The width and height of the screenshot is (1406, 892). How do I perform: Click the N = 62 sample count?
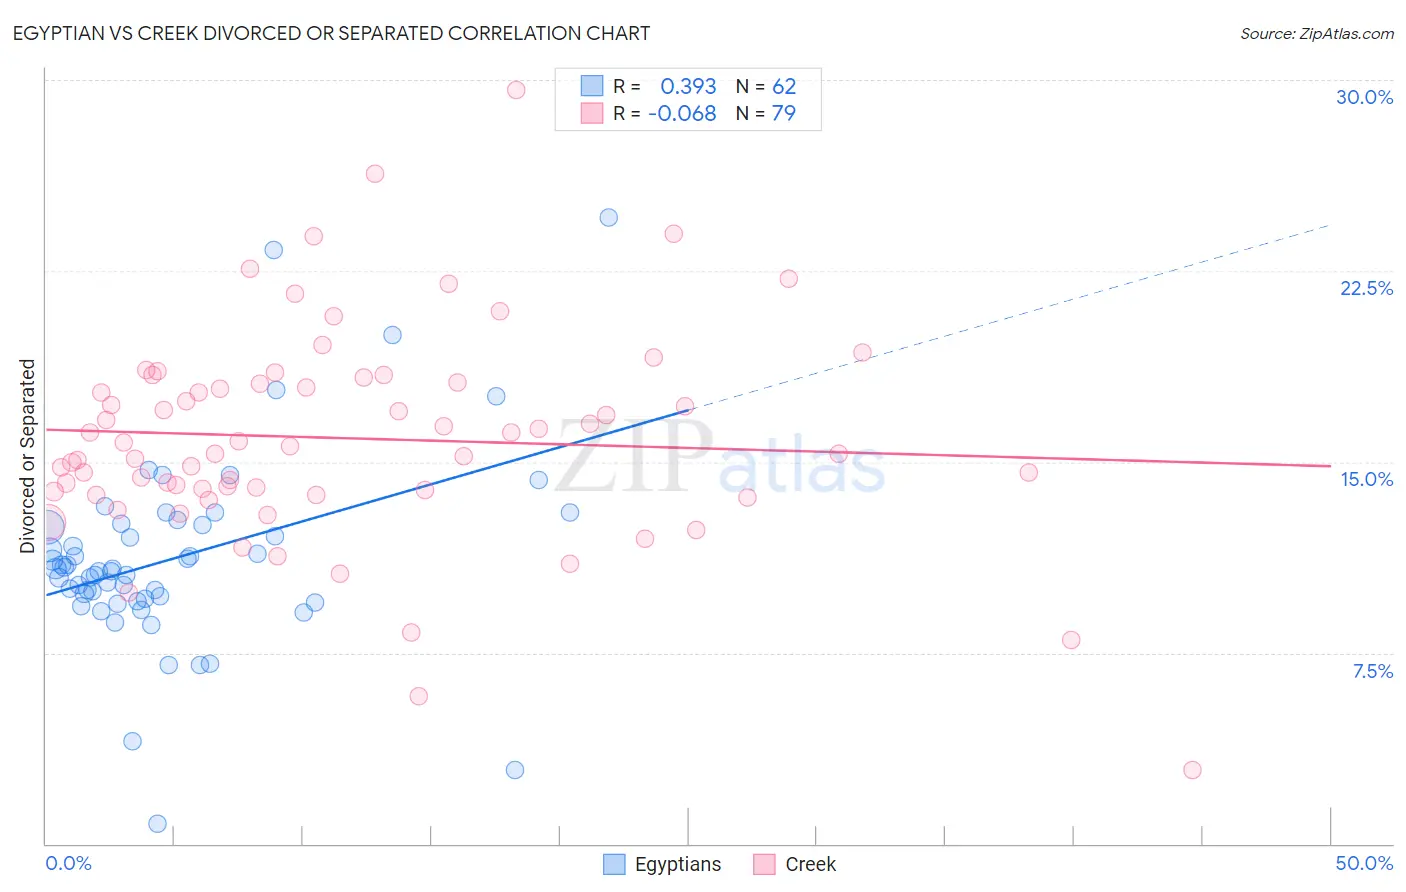click(766, 87)
